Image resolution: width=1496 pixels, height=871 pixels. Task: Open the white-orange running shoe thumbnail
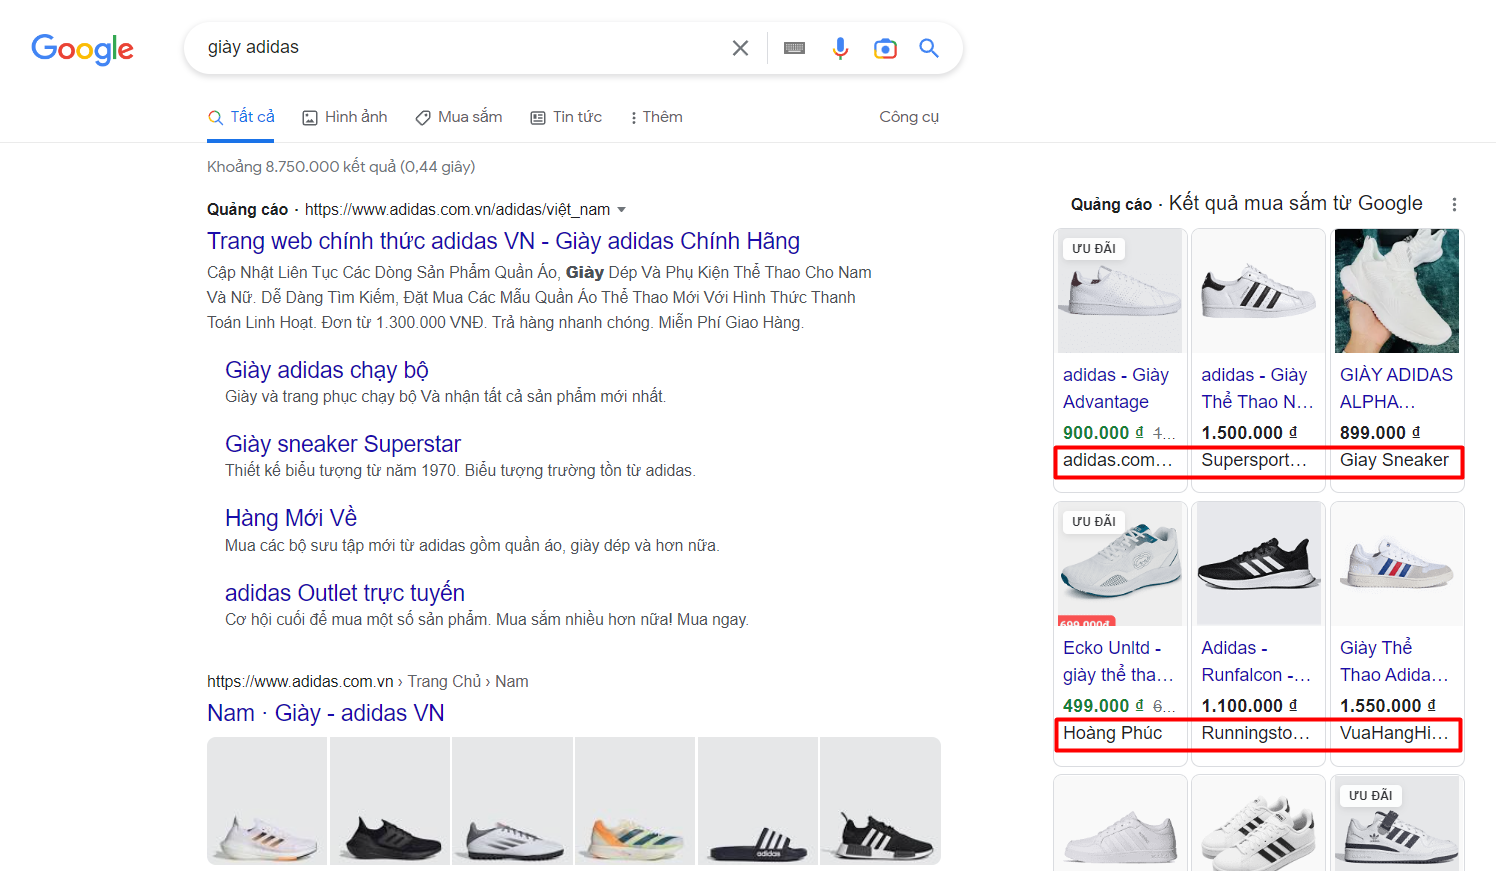click(267, 801)
